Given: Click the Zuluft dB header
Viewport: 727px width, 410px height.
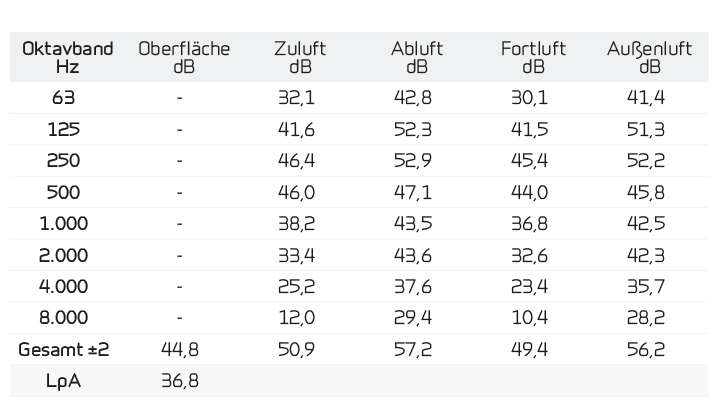Looking at the screenshot, I should point(300,58).
